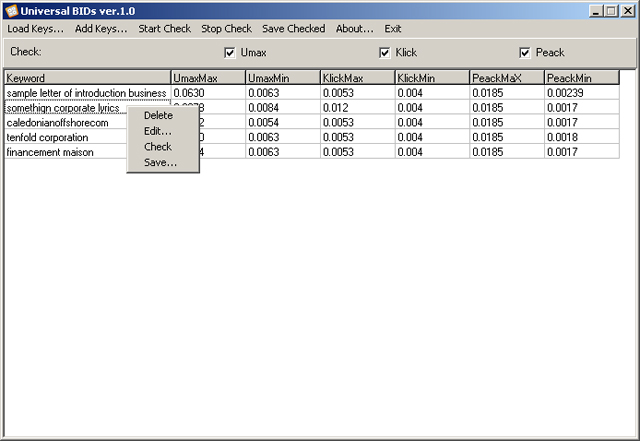This screenshot has width=640, height=441.
Task: Open the Load Keys menu
Action: click(35, 29)
